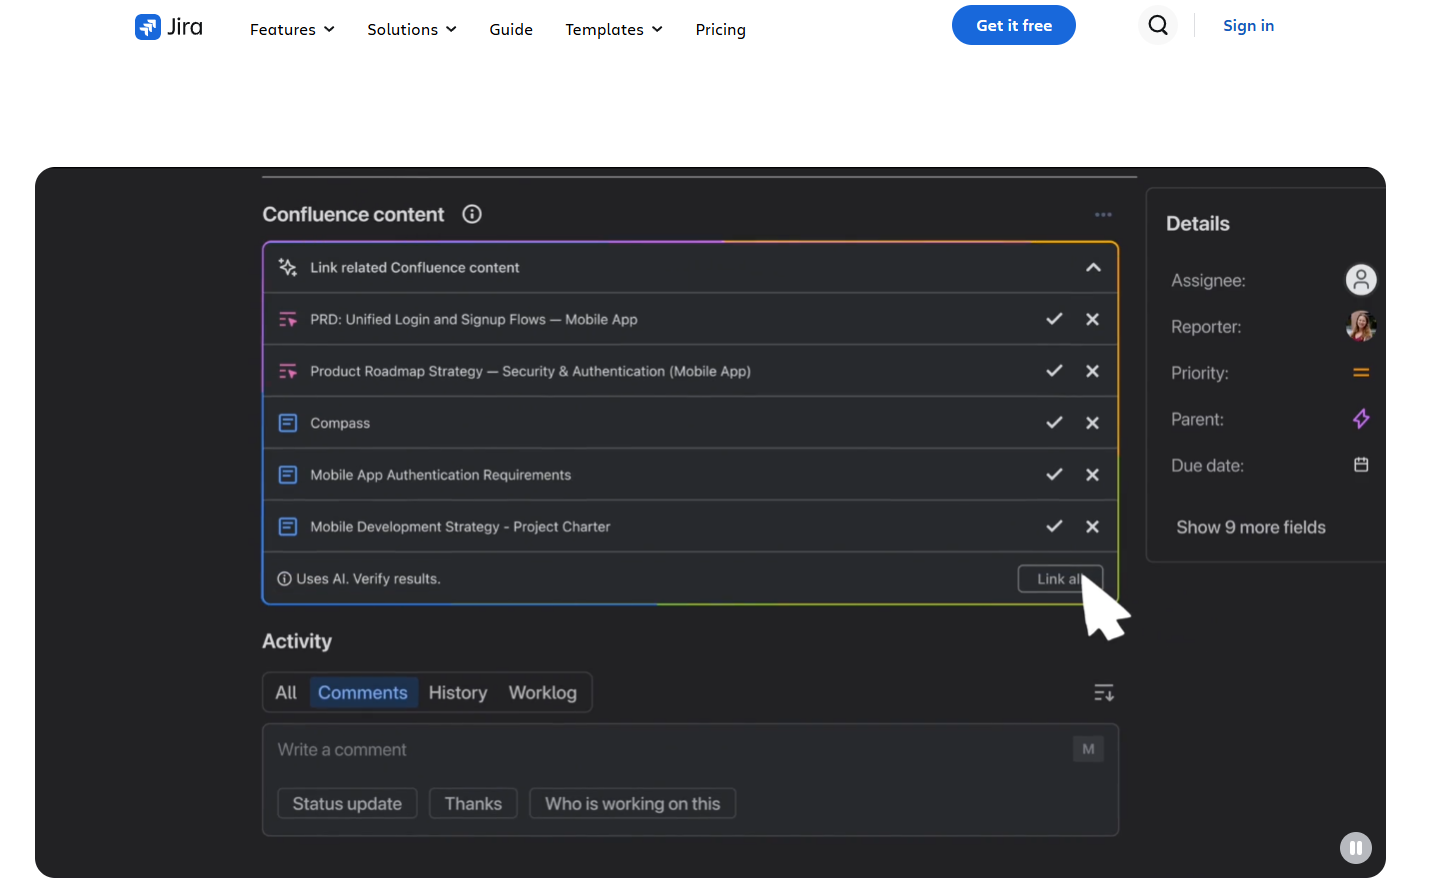
Task: Click Mobile App Authentication Requirements title
Action: click(440, 475)
